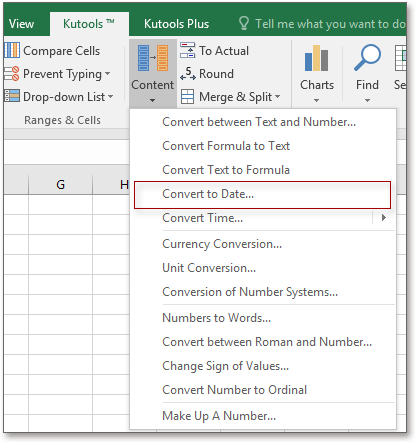Select column G header
The height and width of the screenshot is (443, 416).
[x=60, y=184]
